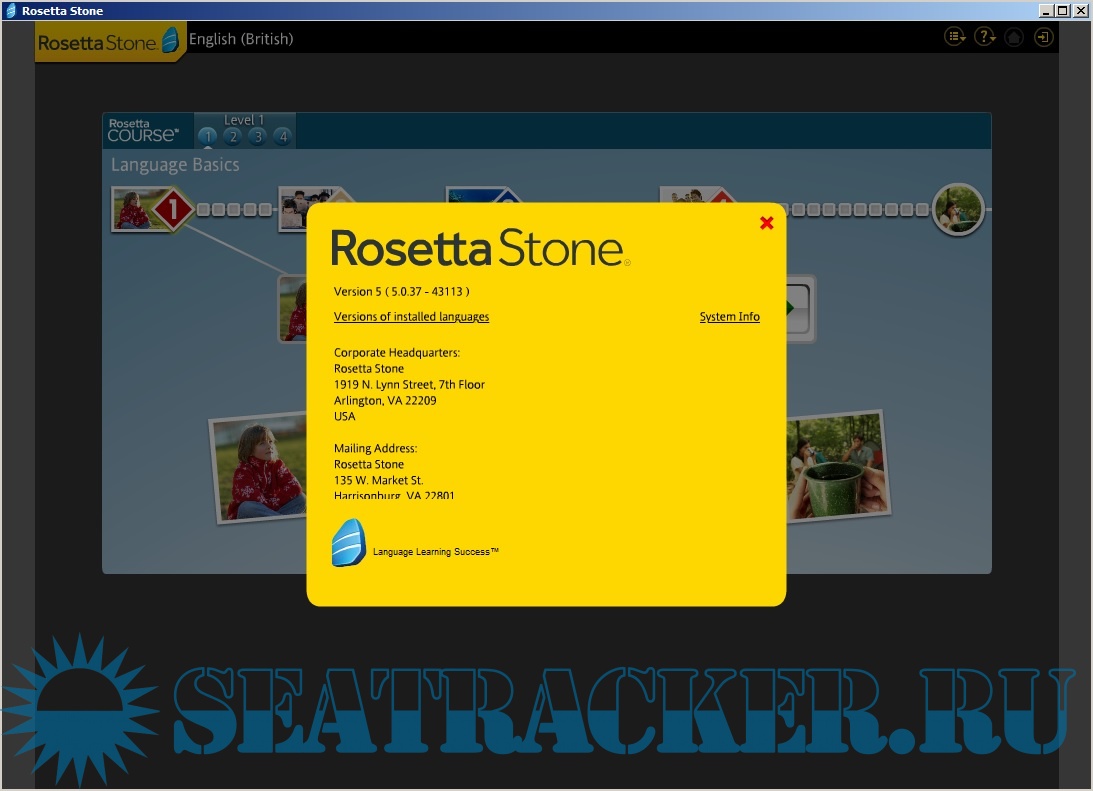Click the Home icon in top bar

click(1014, 37)
